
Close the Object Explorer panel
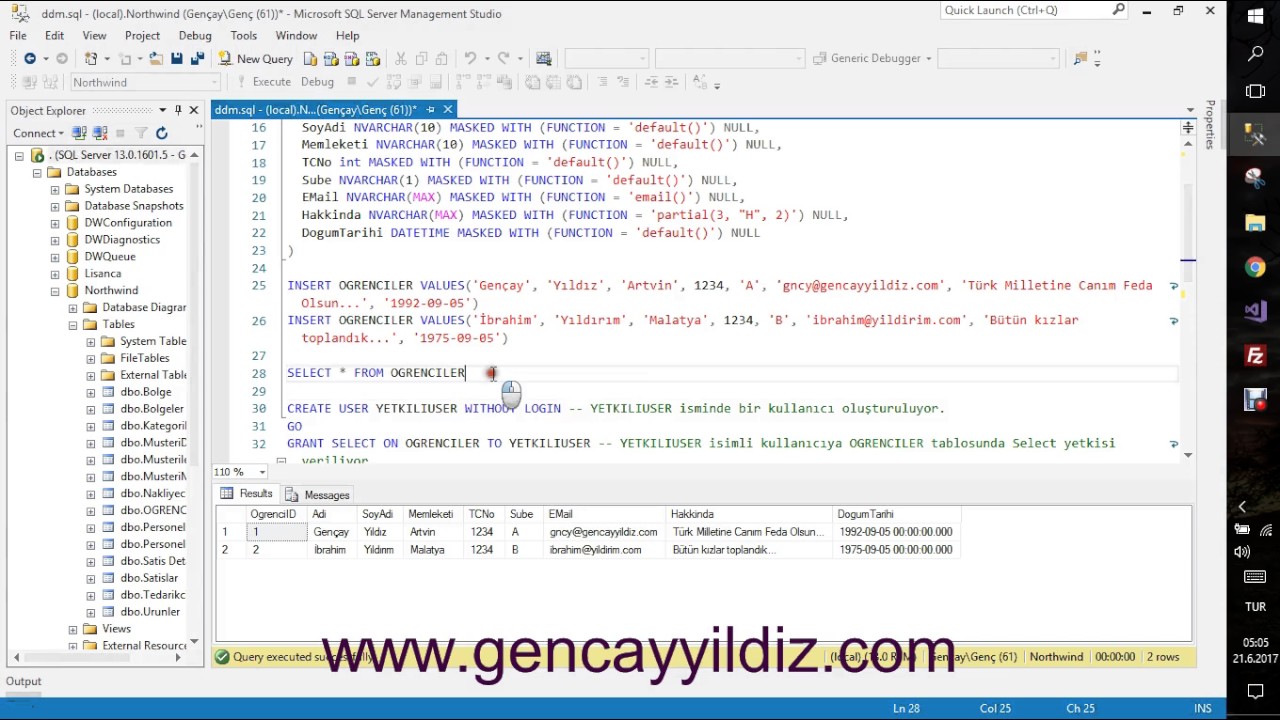click(194, 110)
